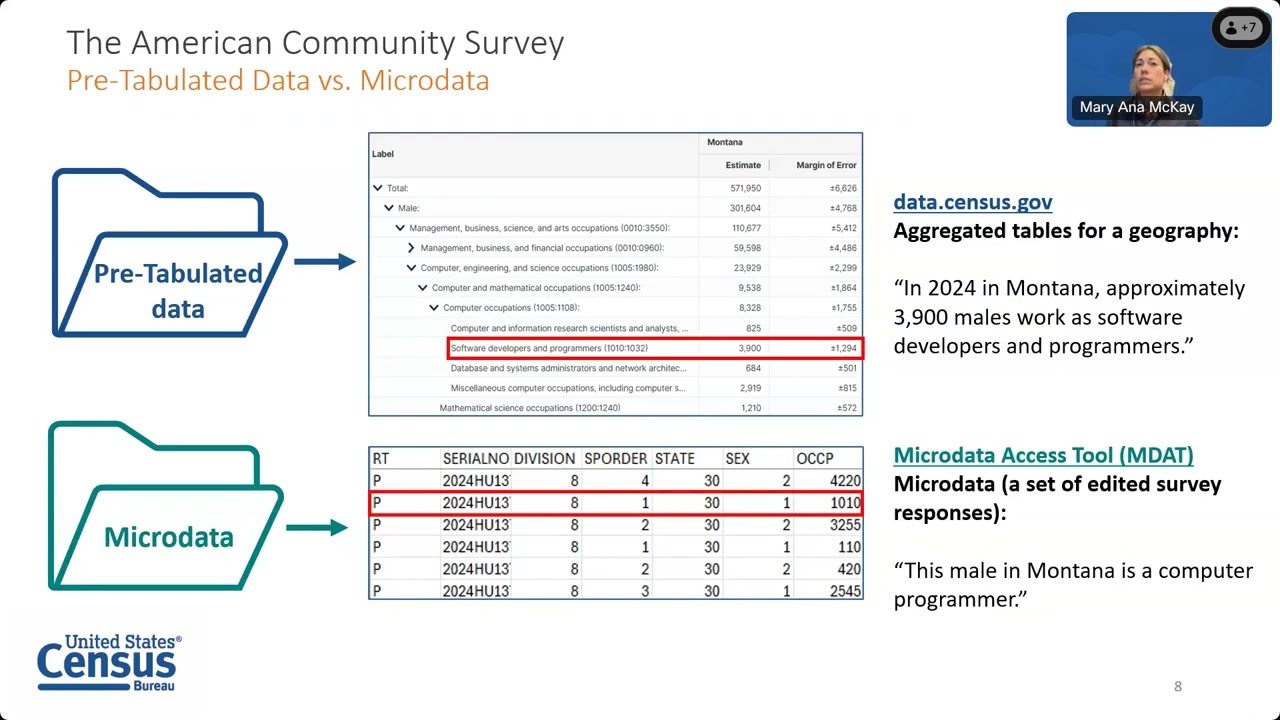Click the 3,900 estimate cell
The width and height of the screenshot is (1280, 720).
750,348
